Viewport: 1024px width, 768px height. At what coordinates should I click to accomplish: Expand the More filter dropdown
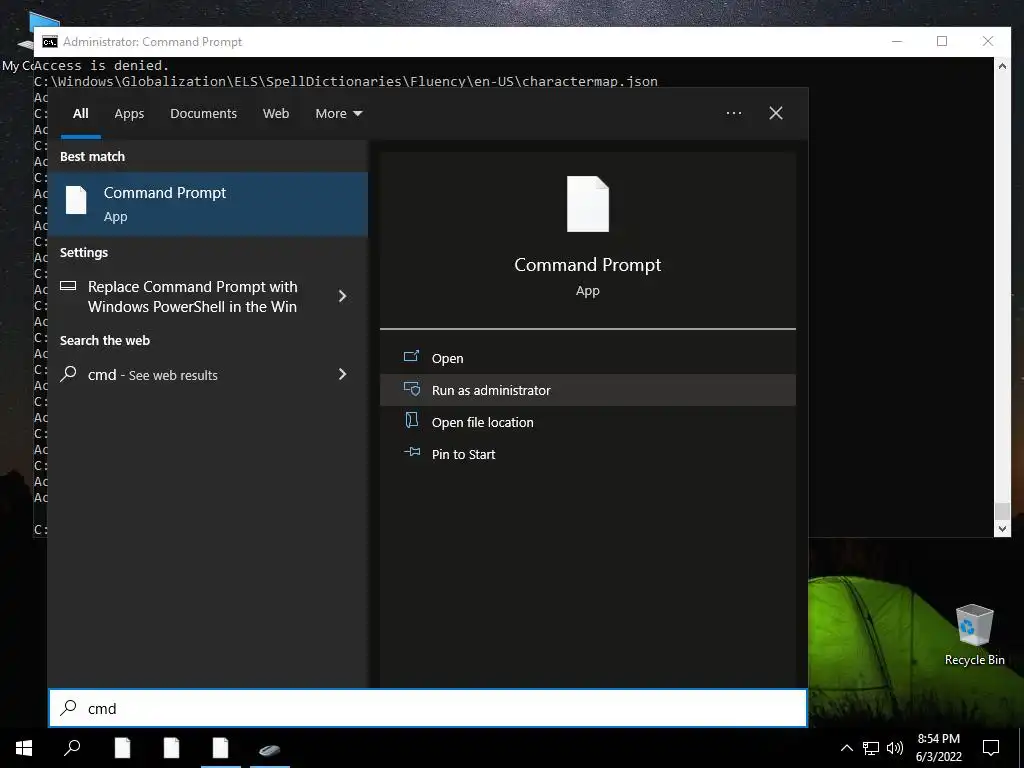click(x=338, y=114)
